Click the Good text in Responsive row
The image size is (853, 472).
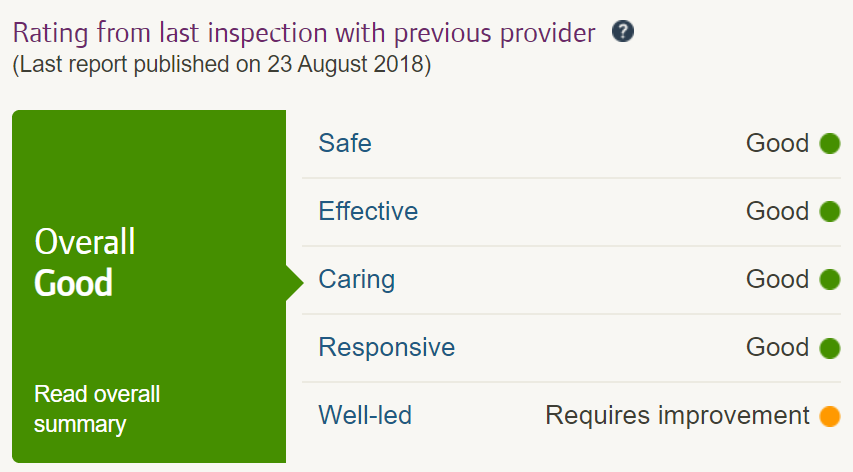pos(777,348)
